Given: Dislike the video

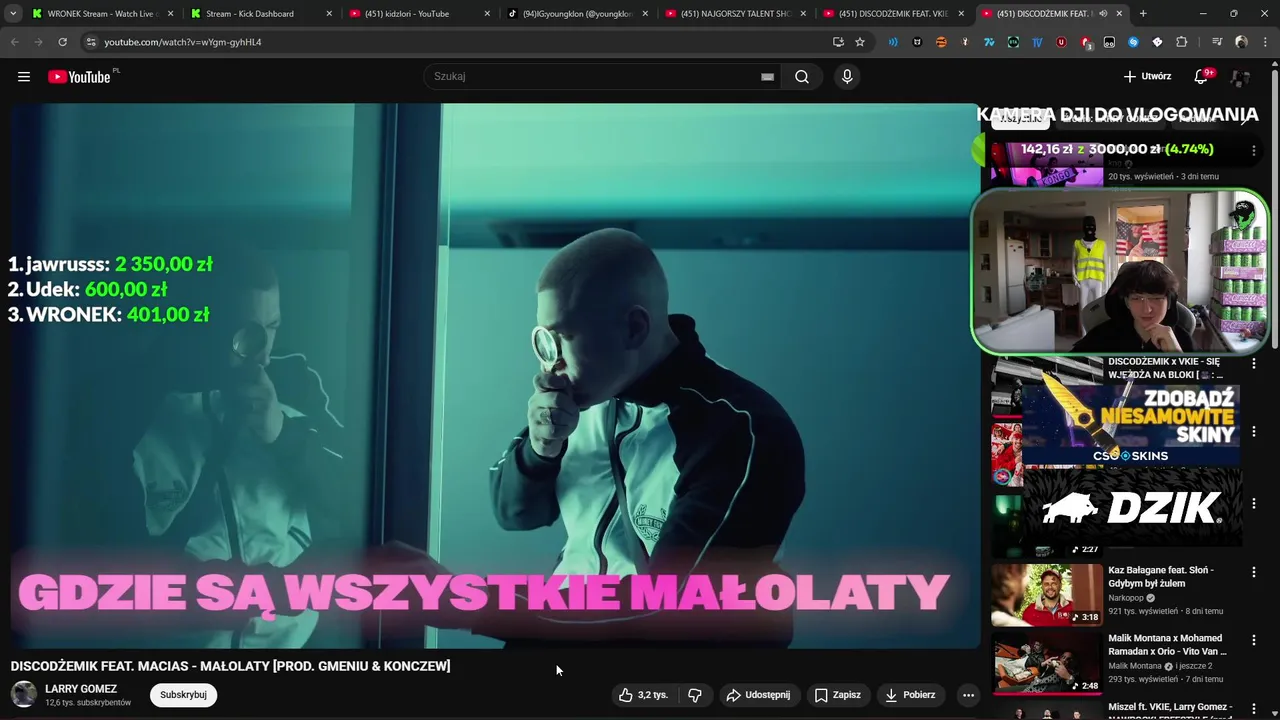Looking at the screenshot, I should pyautogui.click(x=695, y=695).
